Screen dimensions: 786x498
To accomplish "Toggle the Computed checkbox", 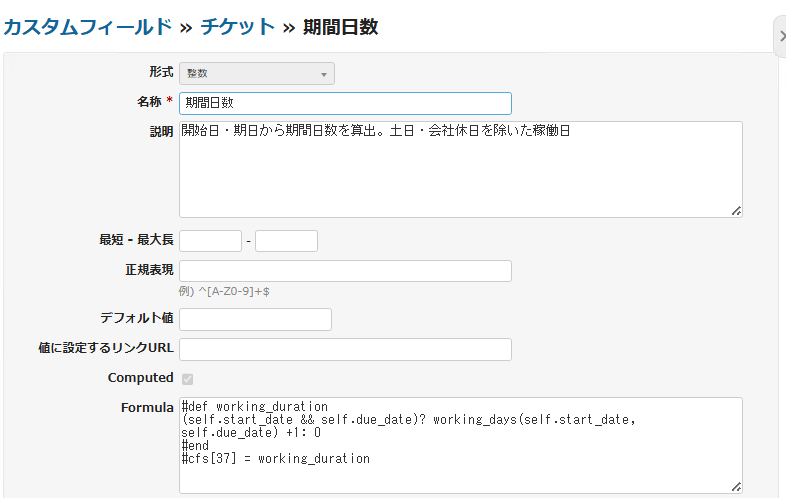I will tap(188, 378).
